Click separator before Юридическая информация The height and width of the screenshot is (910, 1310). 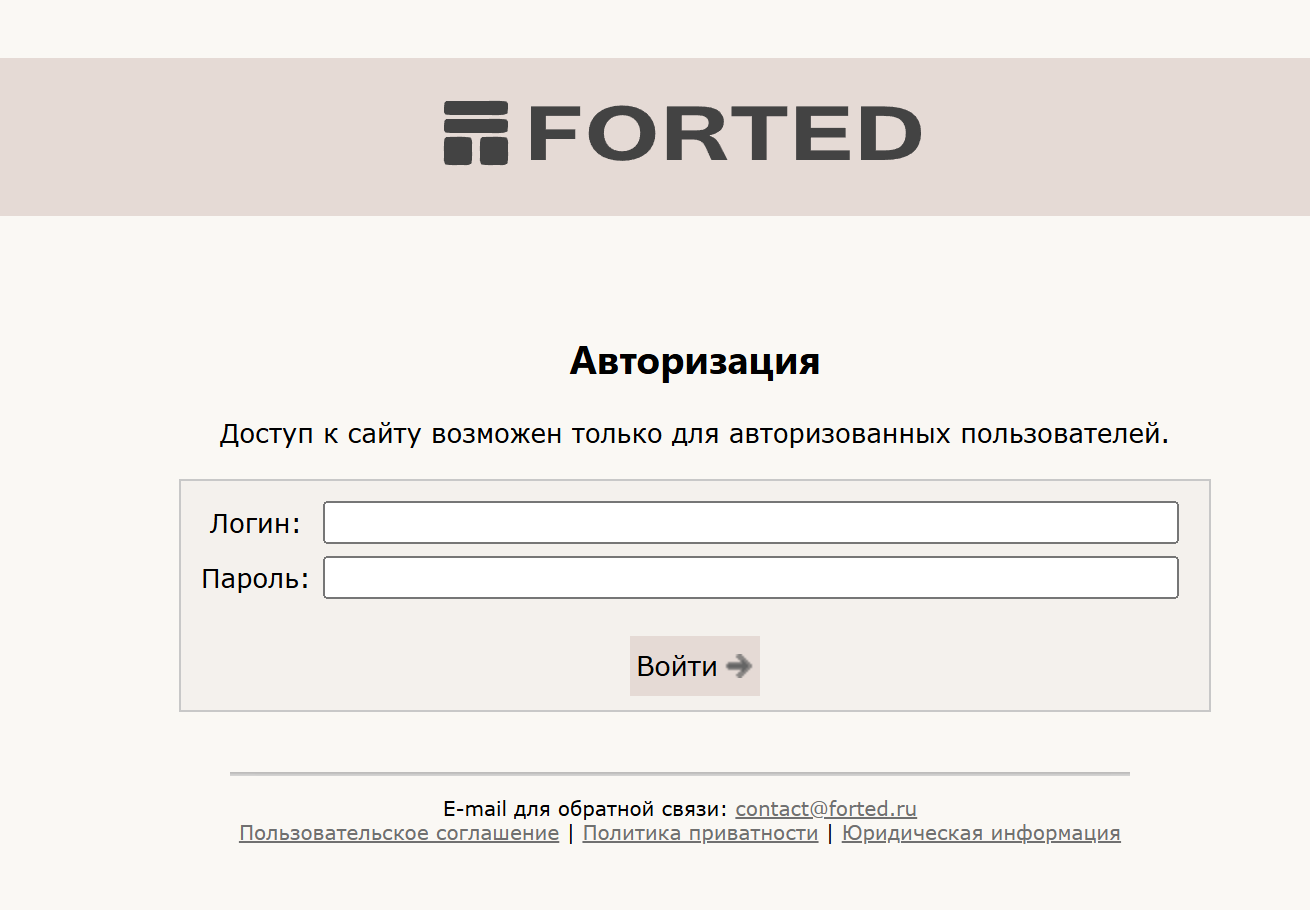pos(830,833)
